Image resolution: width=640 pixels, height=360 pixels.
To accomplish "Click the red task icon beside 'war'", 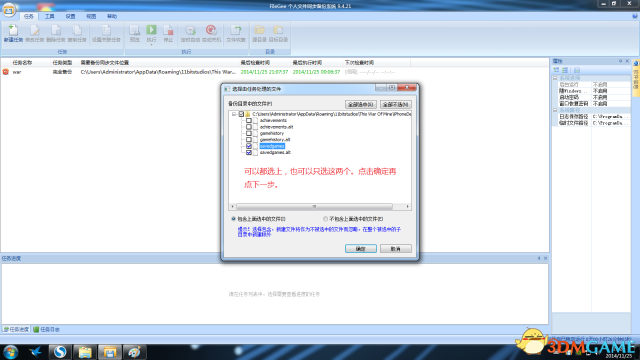I will coord(6,72).
